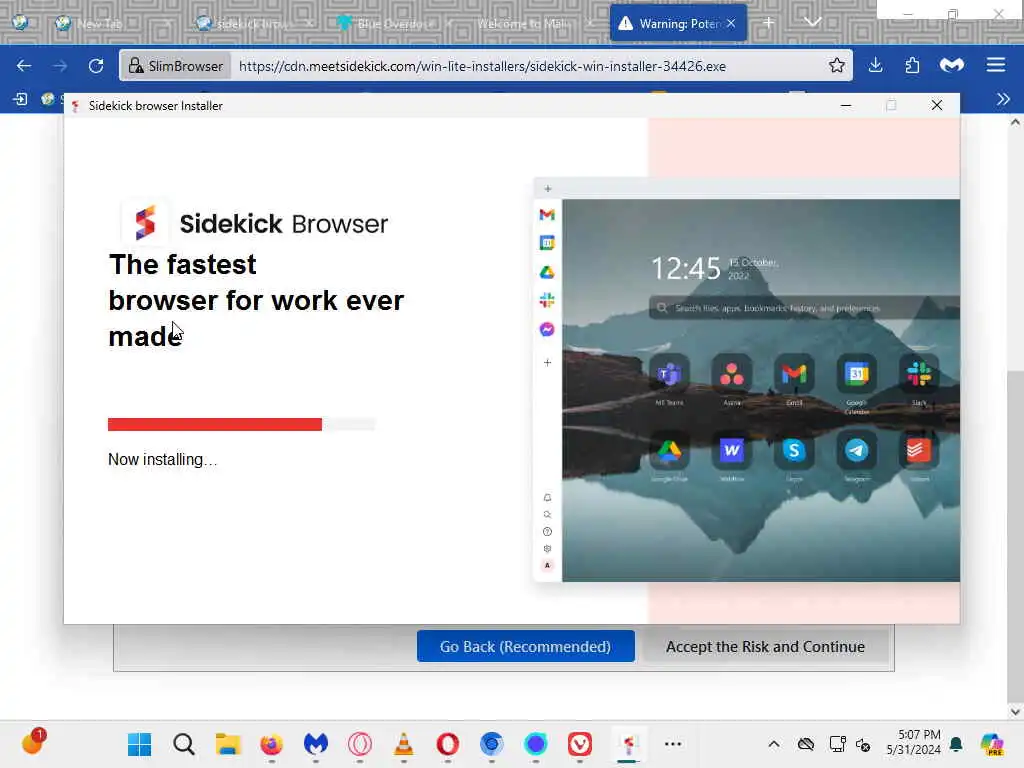Open Firefox from the taskbar
1024x768 pixels.
coord(272,744)
